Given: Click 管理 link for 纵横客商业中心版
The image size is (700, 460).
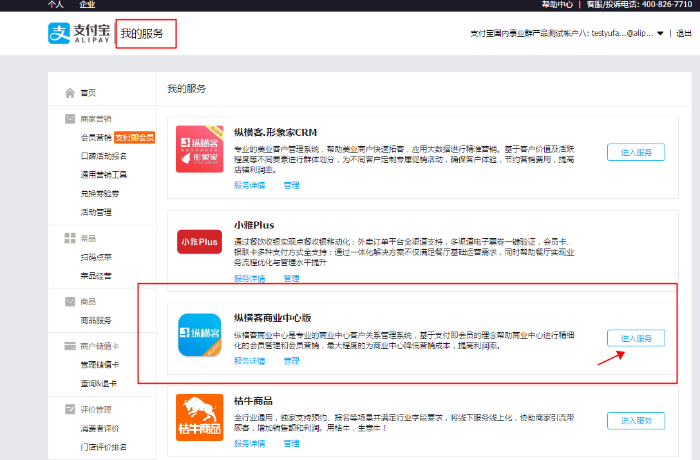Looking at the screenshot, I should tap(292, 360).
